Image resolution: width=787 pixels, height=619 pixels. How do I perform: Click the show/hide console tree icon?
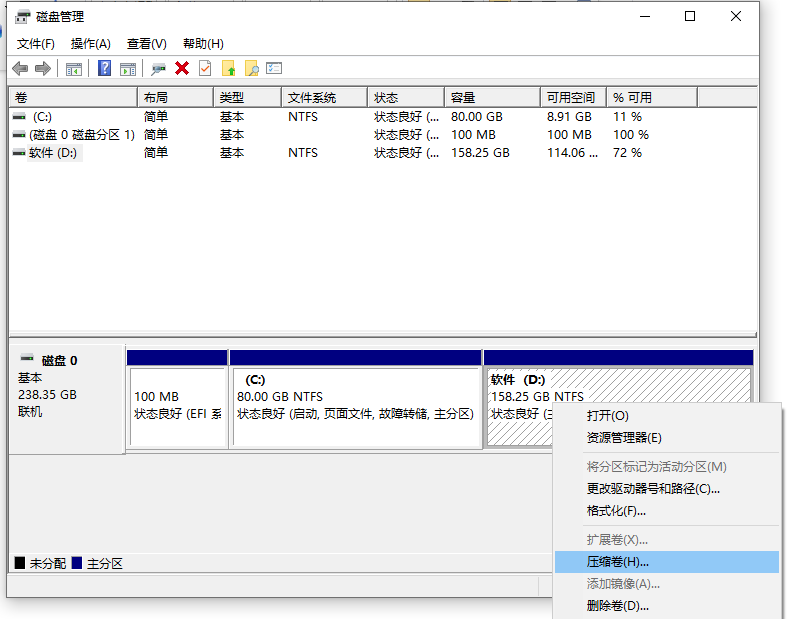click(73, 68)
